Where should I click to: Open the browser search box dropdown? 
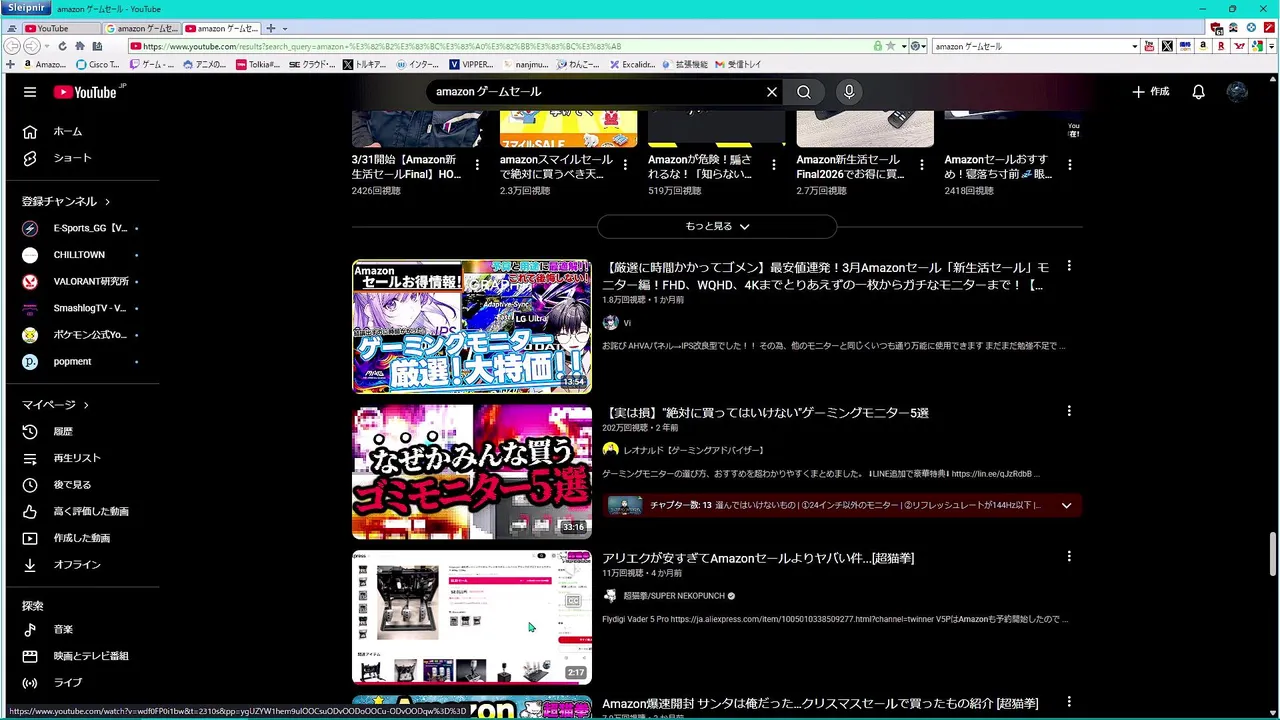click(x=1134, y=46)
